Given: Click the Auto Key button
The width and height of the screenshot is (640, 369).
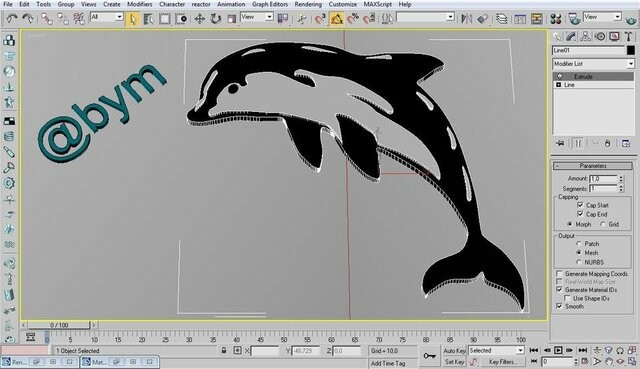Looking at the screenshot, I should tap(454, 351).
